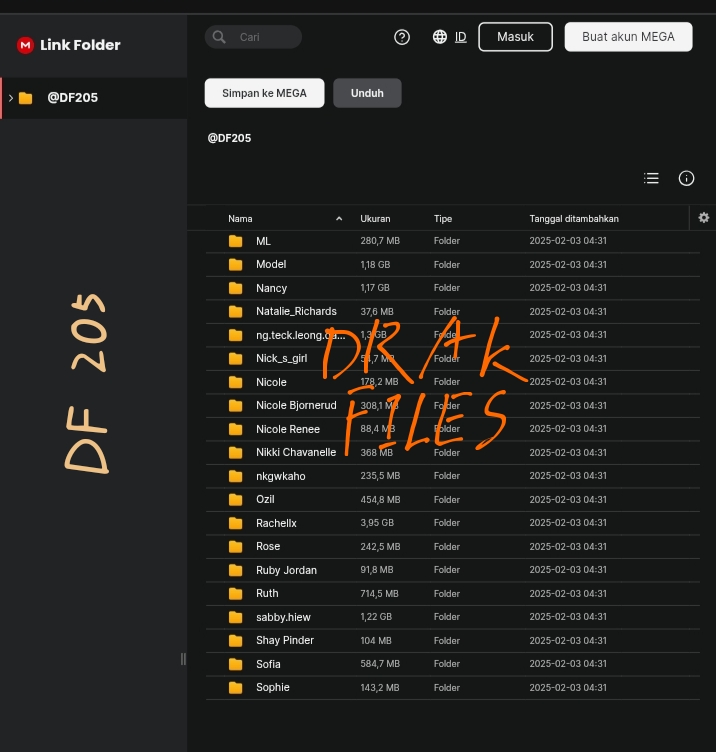The width and height of the screenshot is (716, 752).
Task: Select the Nikki Chavanelle folder name
Action: click(296, 453)
